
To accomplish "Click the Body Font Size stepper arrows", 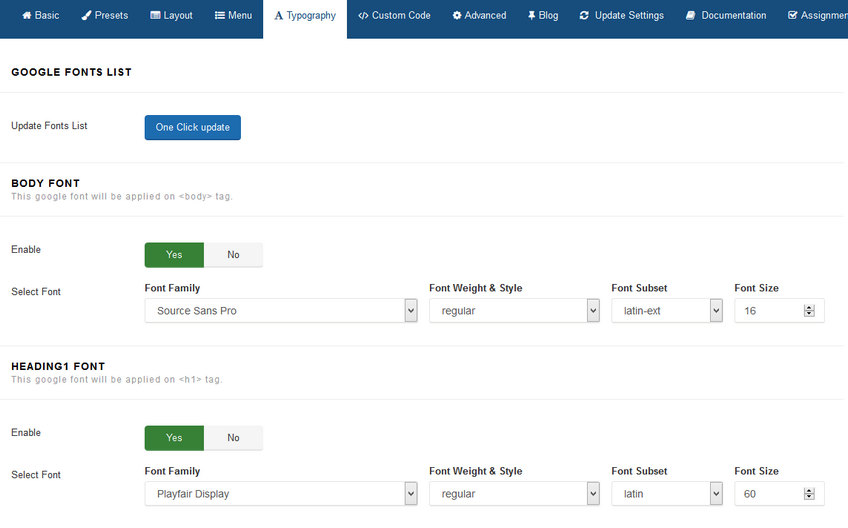I will pyautogui.click(x=809, y=311).
